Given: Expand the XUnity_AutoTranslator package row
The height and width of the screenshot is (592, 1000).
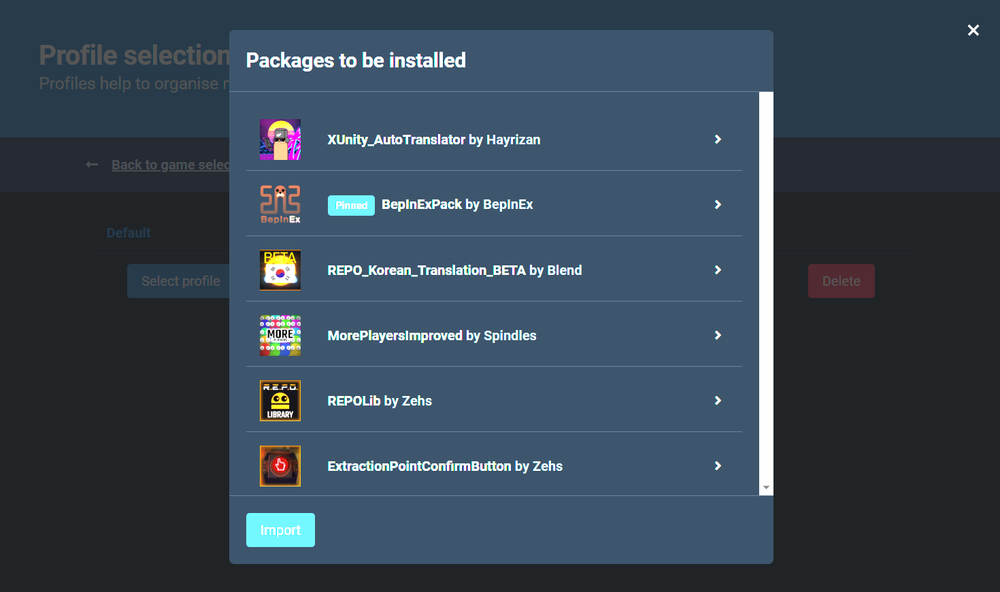Looking at the screenshot, I should (718, 140).
